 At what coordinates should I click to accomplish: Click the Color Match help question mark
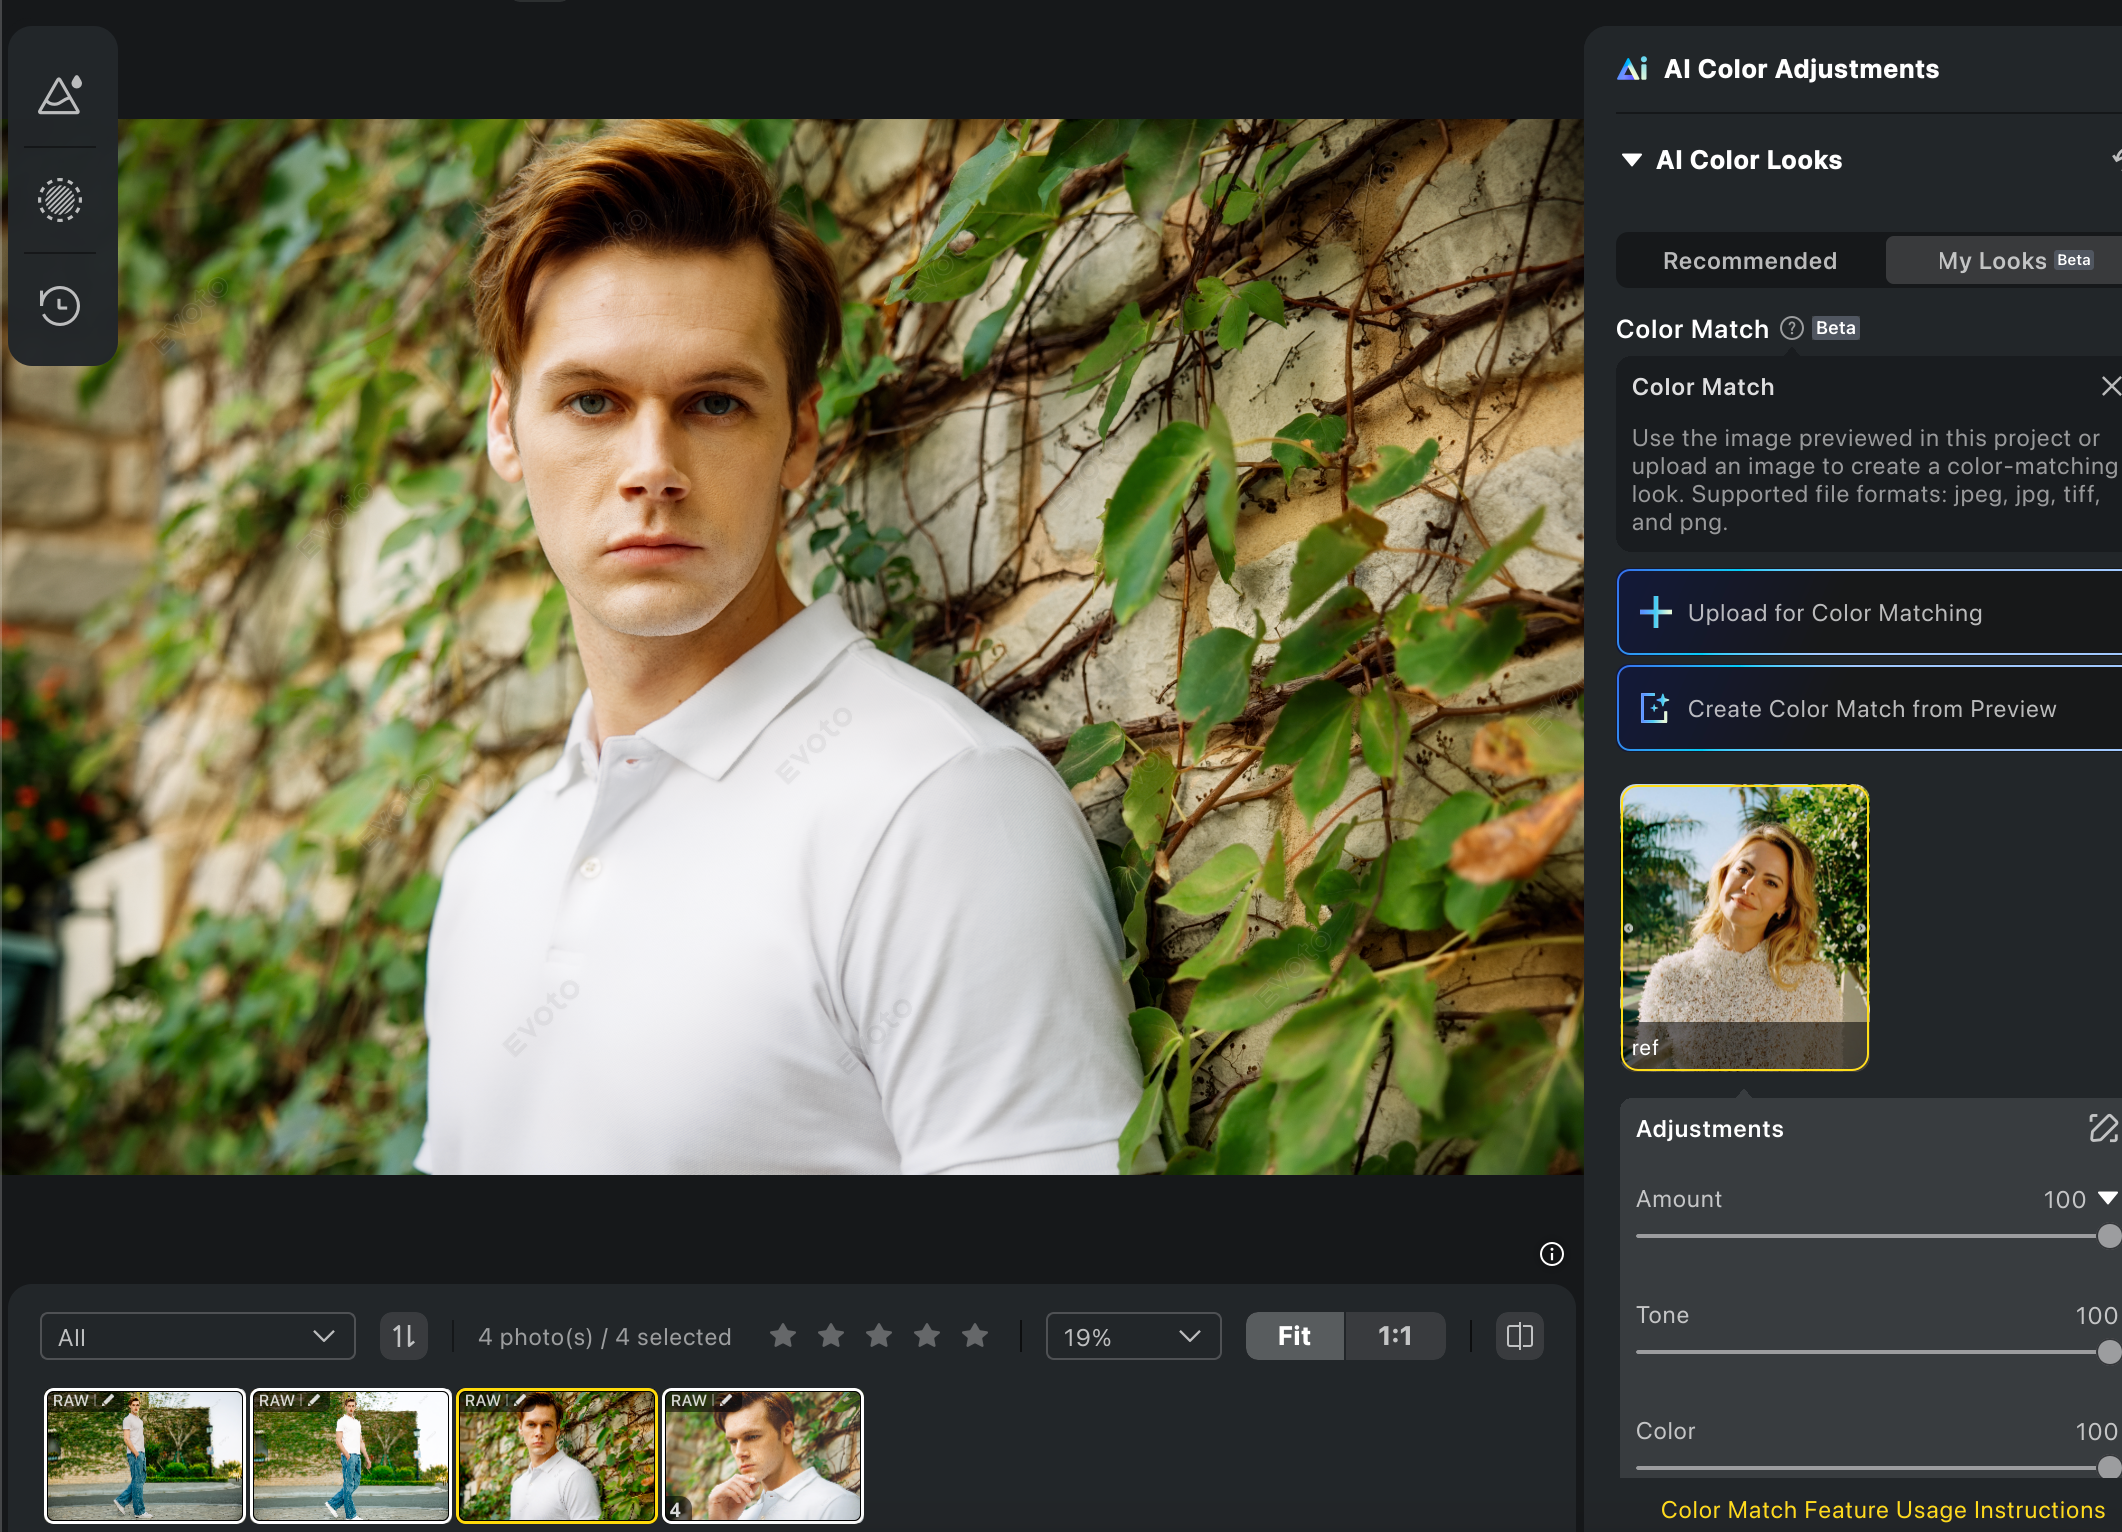click(1792, 328)
